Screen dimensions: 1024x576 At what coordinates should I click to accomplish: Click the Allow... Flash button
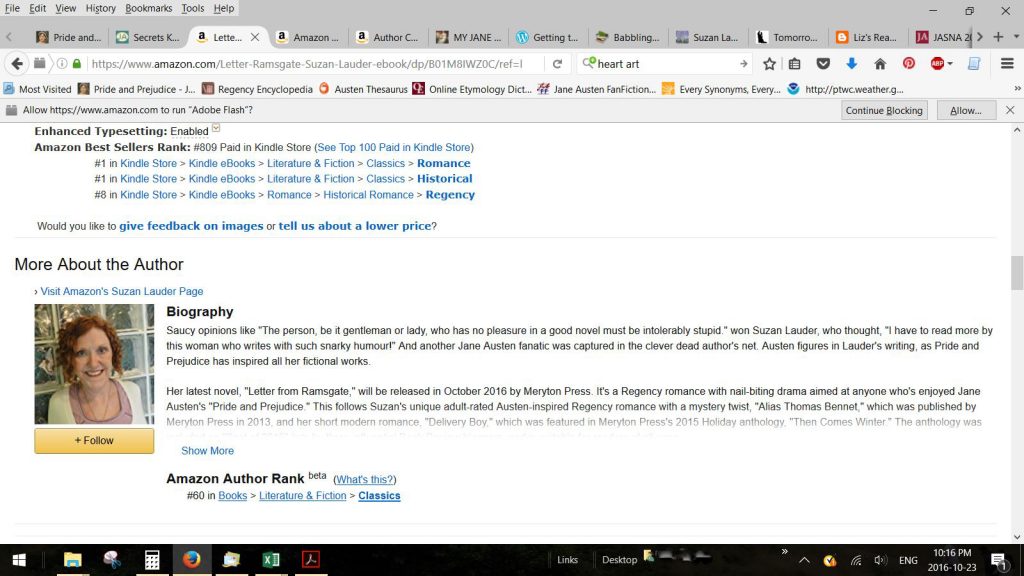click(x=966, y=110)
